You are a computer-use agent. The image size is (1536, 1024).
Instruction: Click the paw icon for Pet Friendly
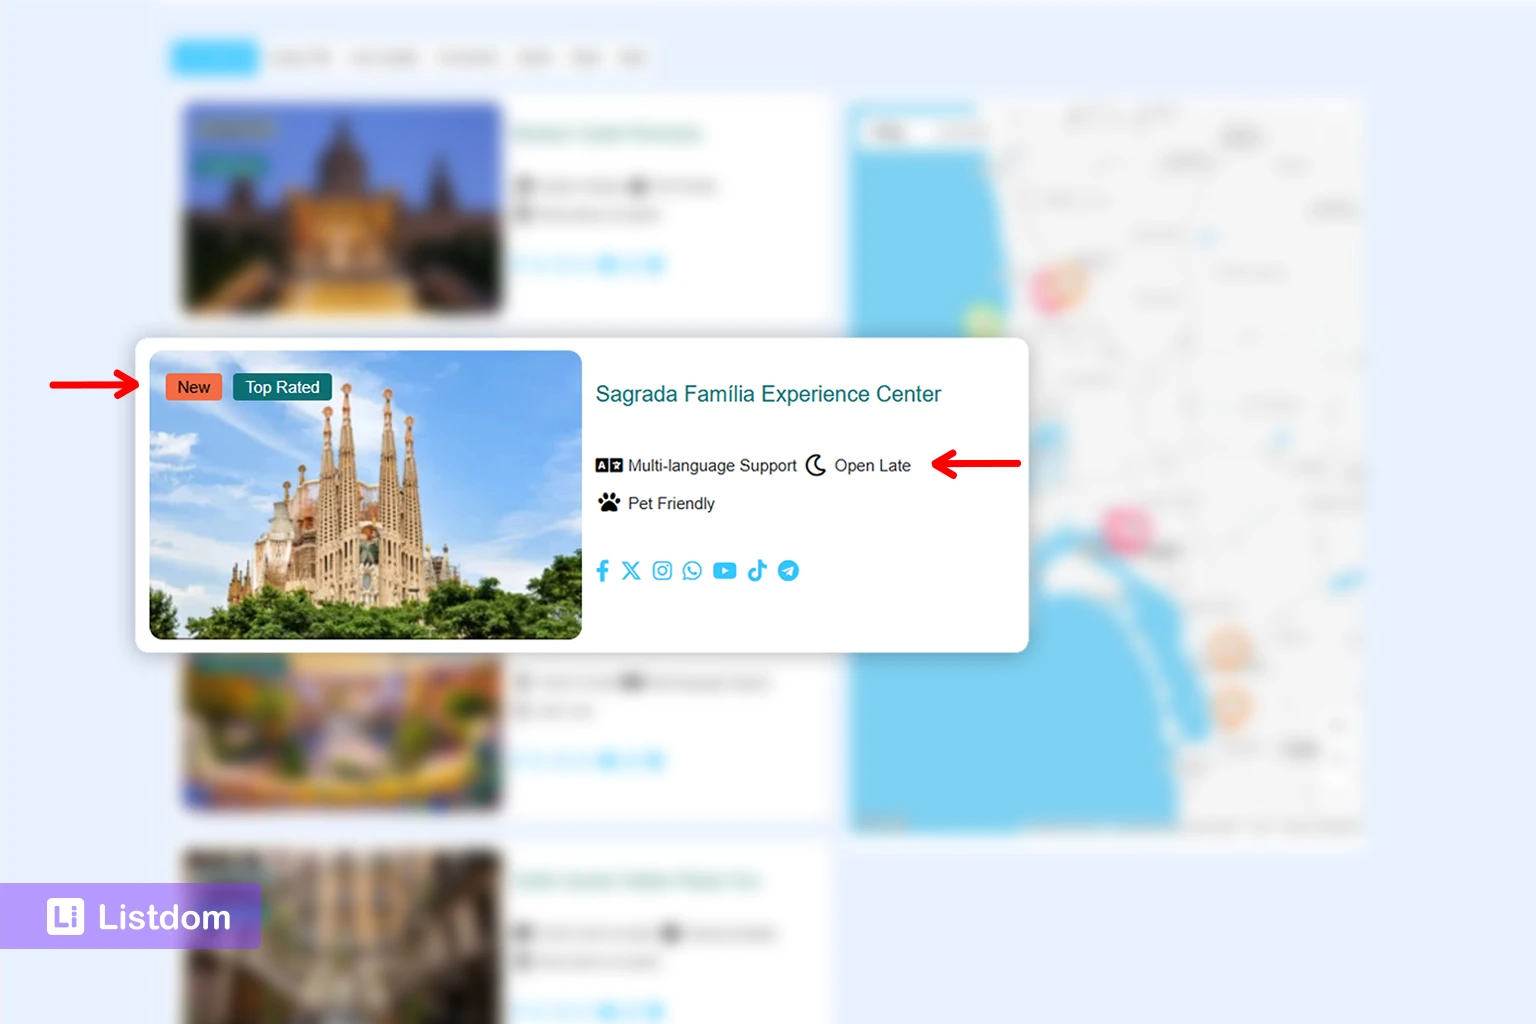click(x=609, y=503)
